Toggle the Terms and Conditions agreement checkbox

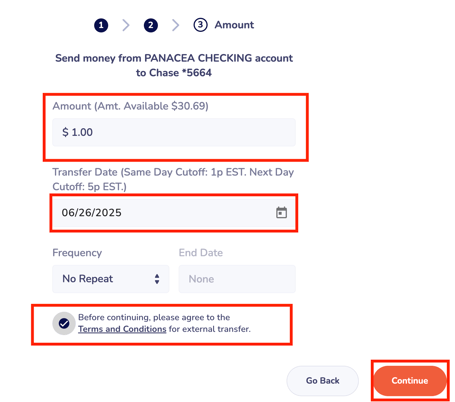(64, 323)
